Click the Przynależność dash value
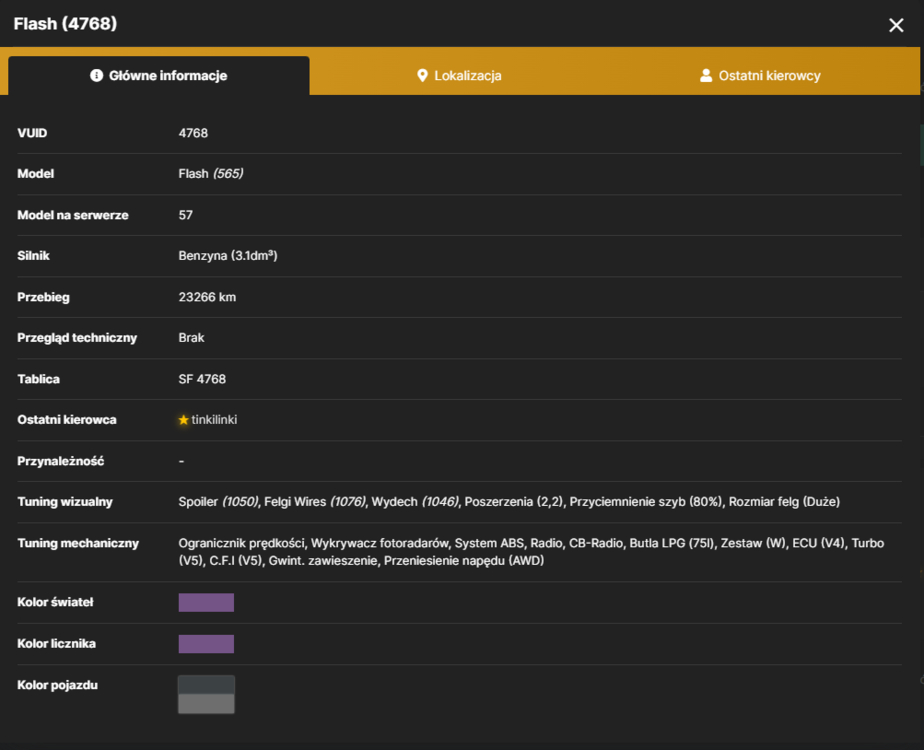924x750 pixels. 182,461
